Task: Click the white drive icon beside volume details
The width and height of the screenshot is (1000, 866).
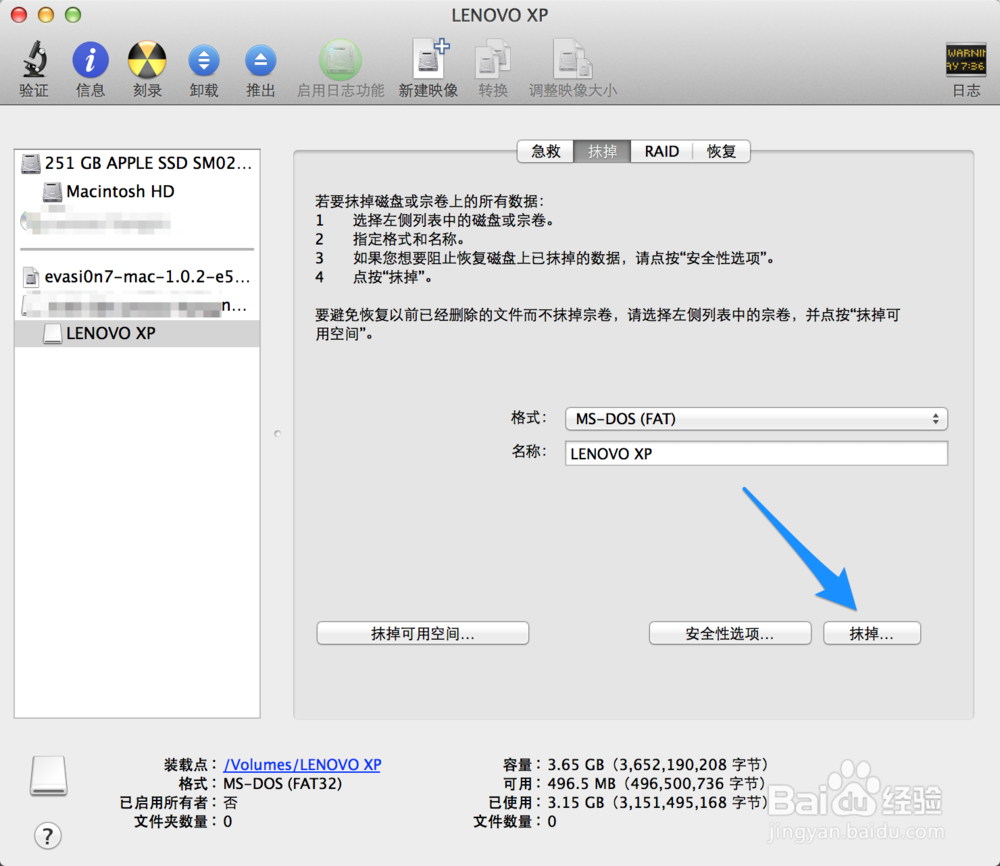Action: 48,776
